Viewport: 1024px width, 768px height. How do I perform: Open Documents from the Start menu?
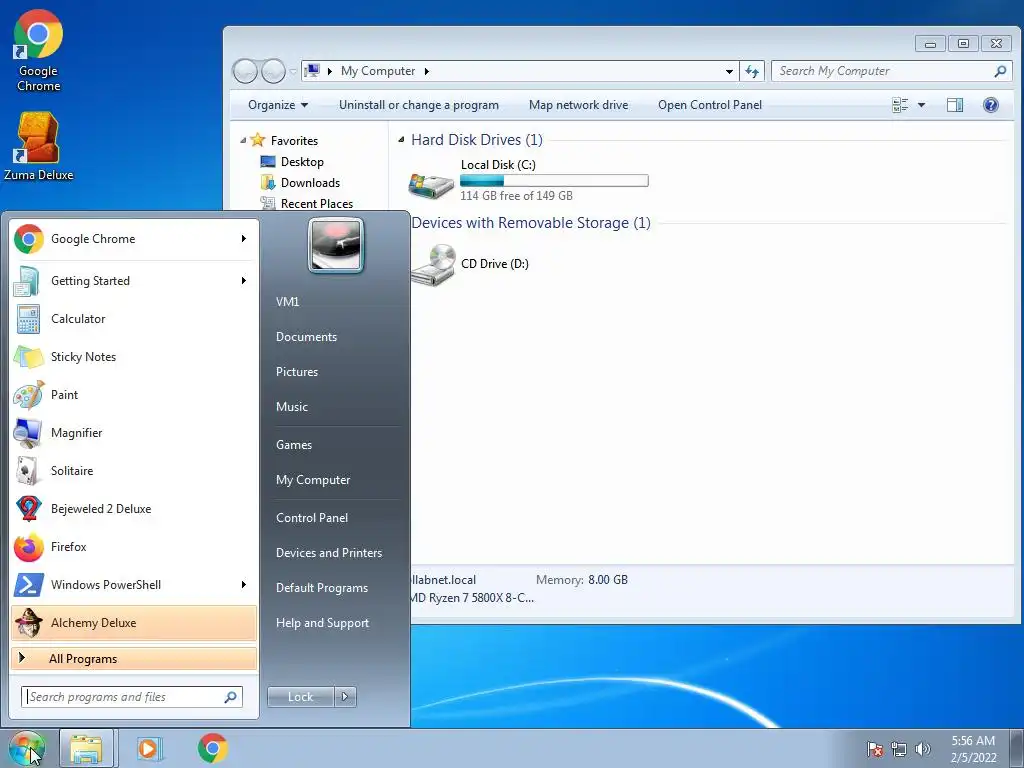[306, 337]
